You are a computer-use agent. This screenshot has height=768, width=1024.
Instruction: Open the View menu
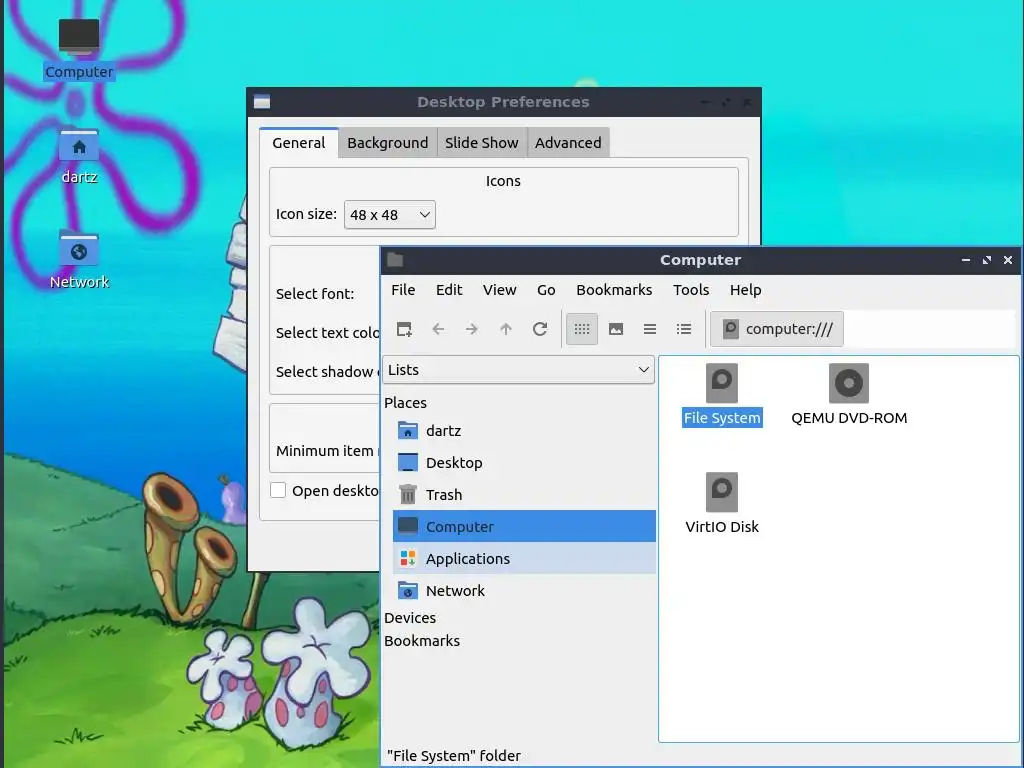(500, 290)
